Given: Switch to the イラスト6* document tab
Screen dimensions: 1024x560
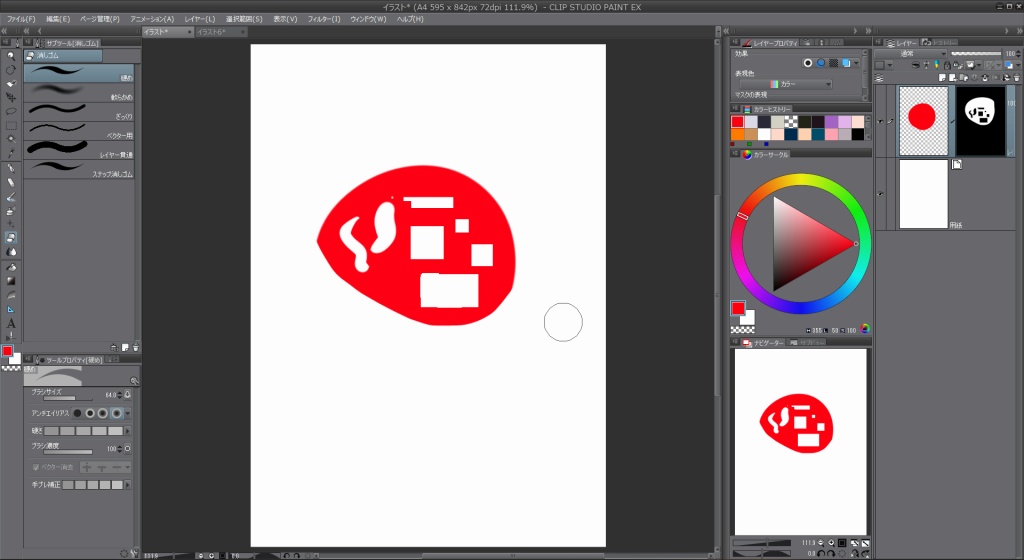Looking at the screenshot, I should (x=212, y=32).
